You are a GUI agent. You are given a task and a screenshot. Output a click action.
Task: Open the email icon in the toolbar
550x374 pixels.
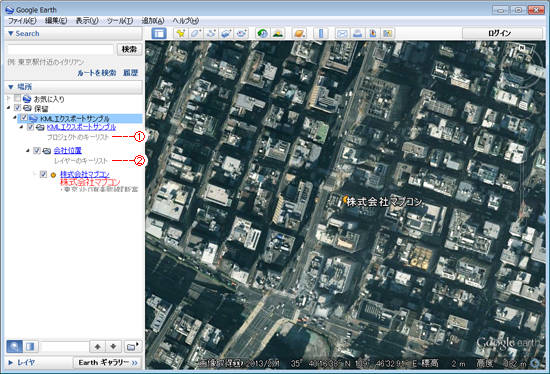coord(342,33)
